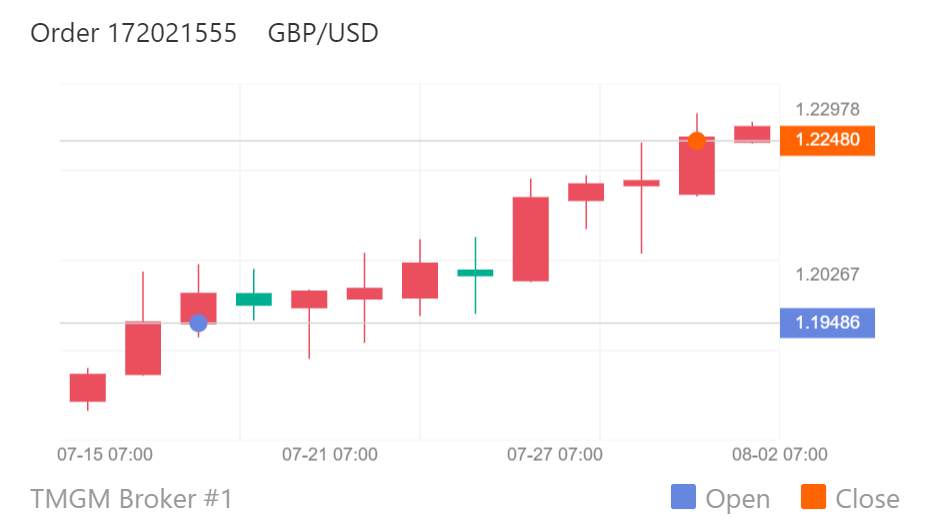
Task: Click the last red candlestick on right
Action: [x=752, y=134]
